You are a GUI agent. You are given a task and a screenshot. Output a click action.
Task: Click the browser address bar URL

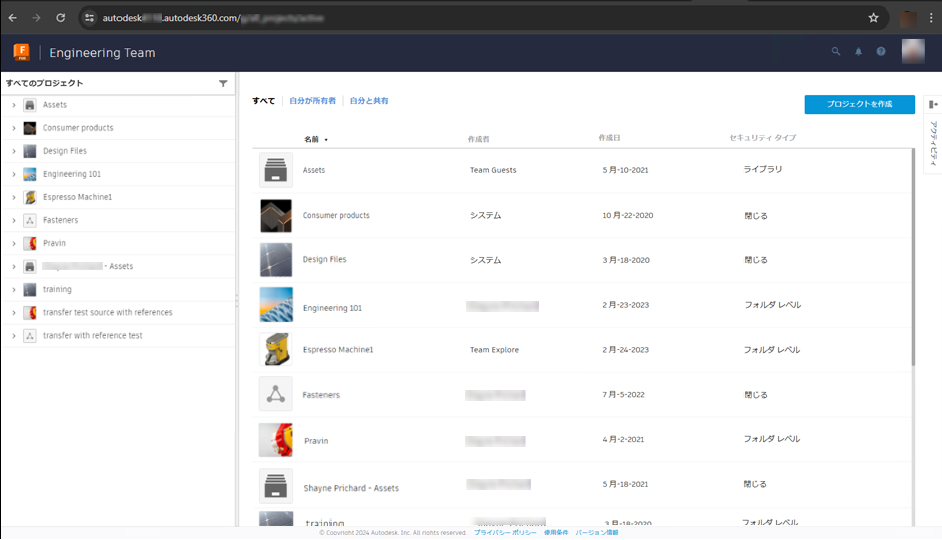213,18
